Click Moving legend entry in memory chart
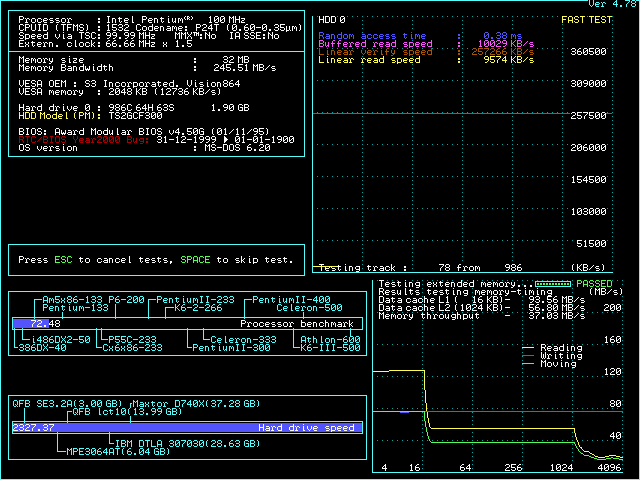This screenshot has width=640, height=480. 549,364
